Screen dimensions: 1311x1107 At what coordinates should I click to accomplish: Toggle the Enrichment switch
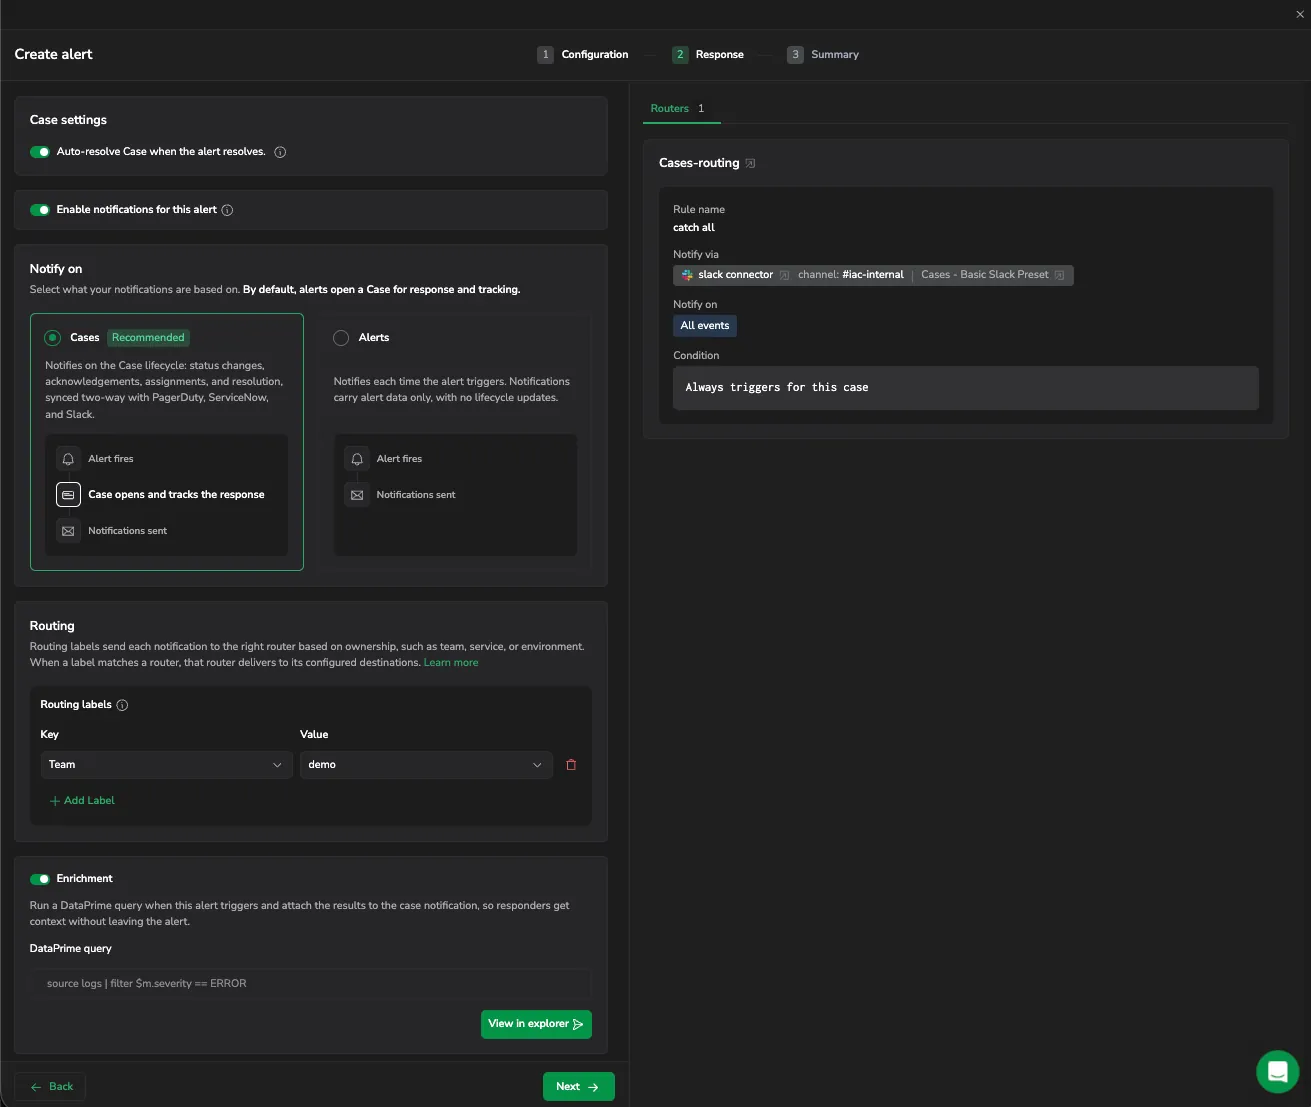pyautogui.click(x=40, y=879)
